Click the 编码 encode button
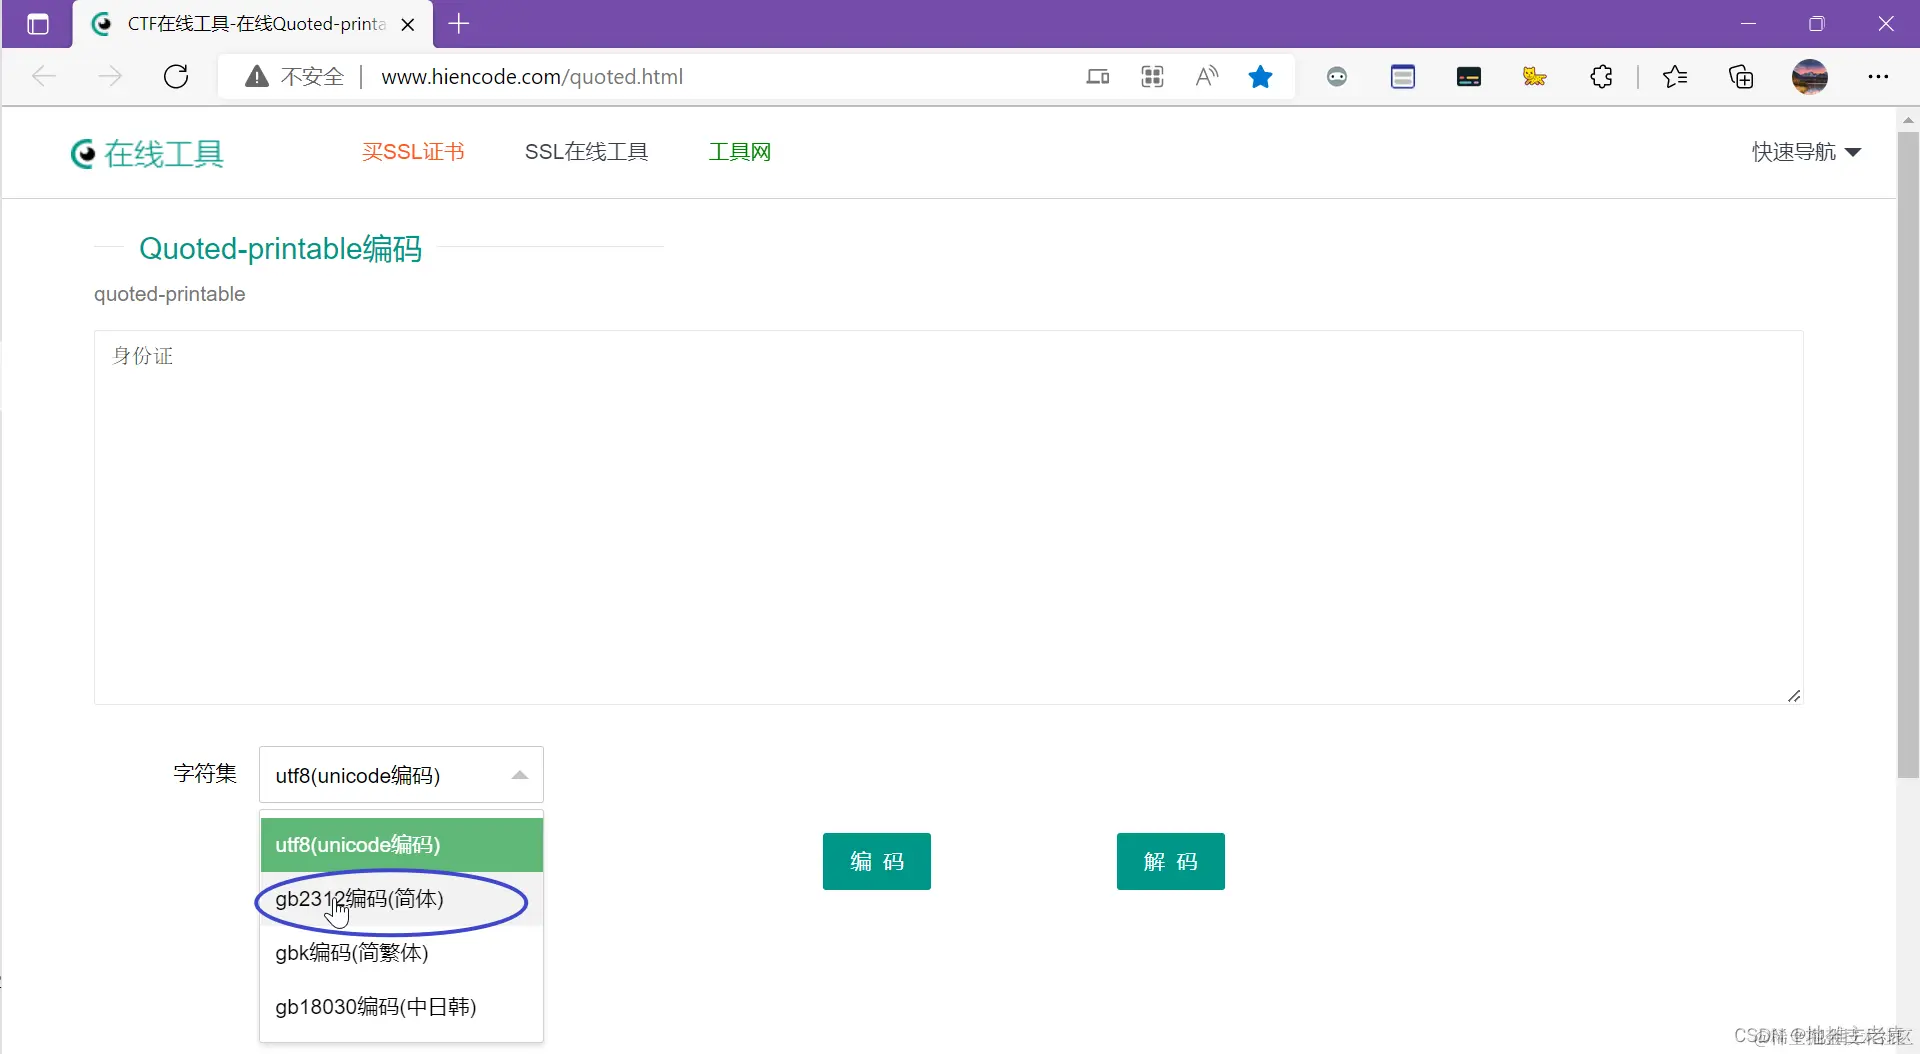The image size is (1920, 1054). point(877,861)
